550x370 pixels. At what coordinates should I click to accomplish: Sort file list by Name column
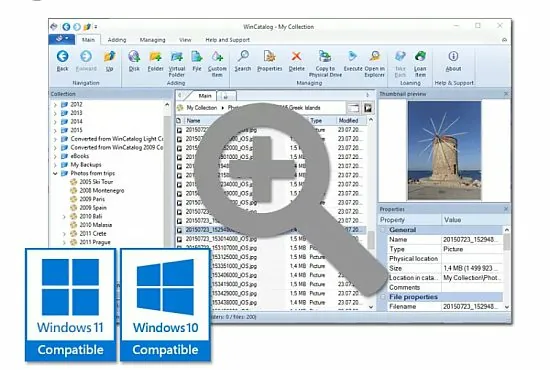(x=193, y=121)
